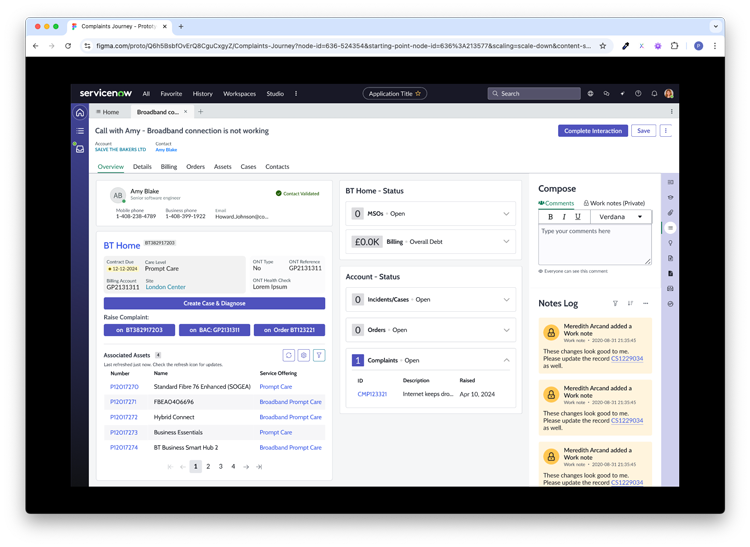Open the notifications bell icon
Screen dimensions: 750x547
pos(654,94)
